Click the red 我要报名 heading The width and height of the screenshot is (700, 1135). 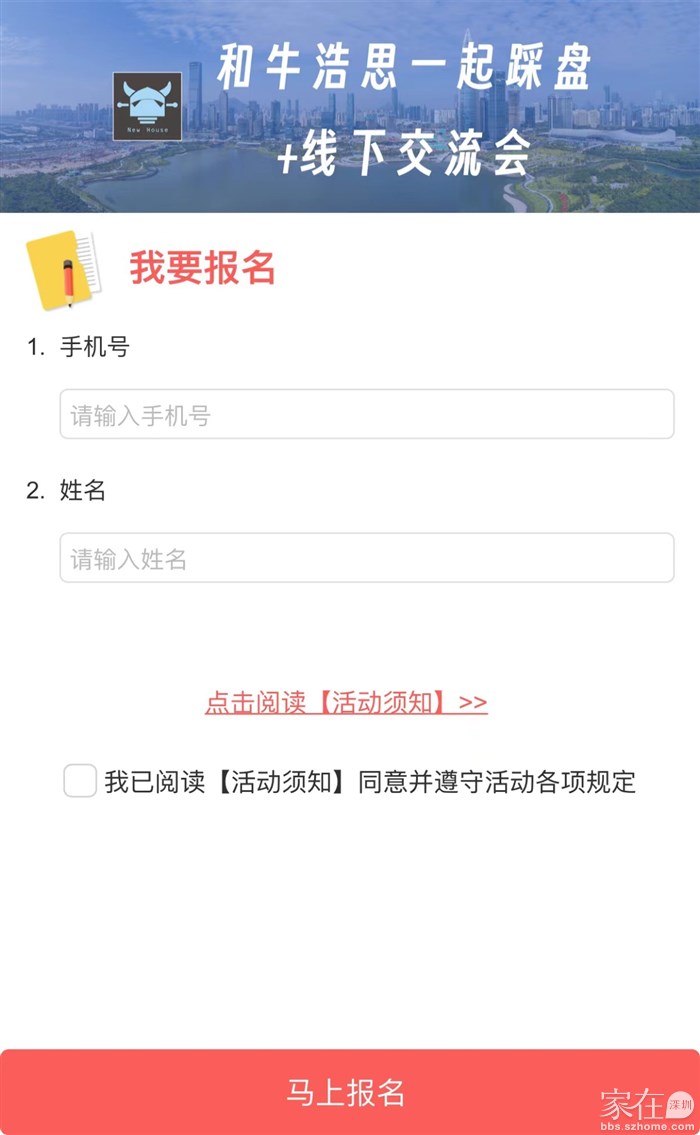click(202, 268)
